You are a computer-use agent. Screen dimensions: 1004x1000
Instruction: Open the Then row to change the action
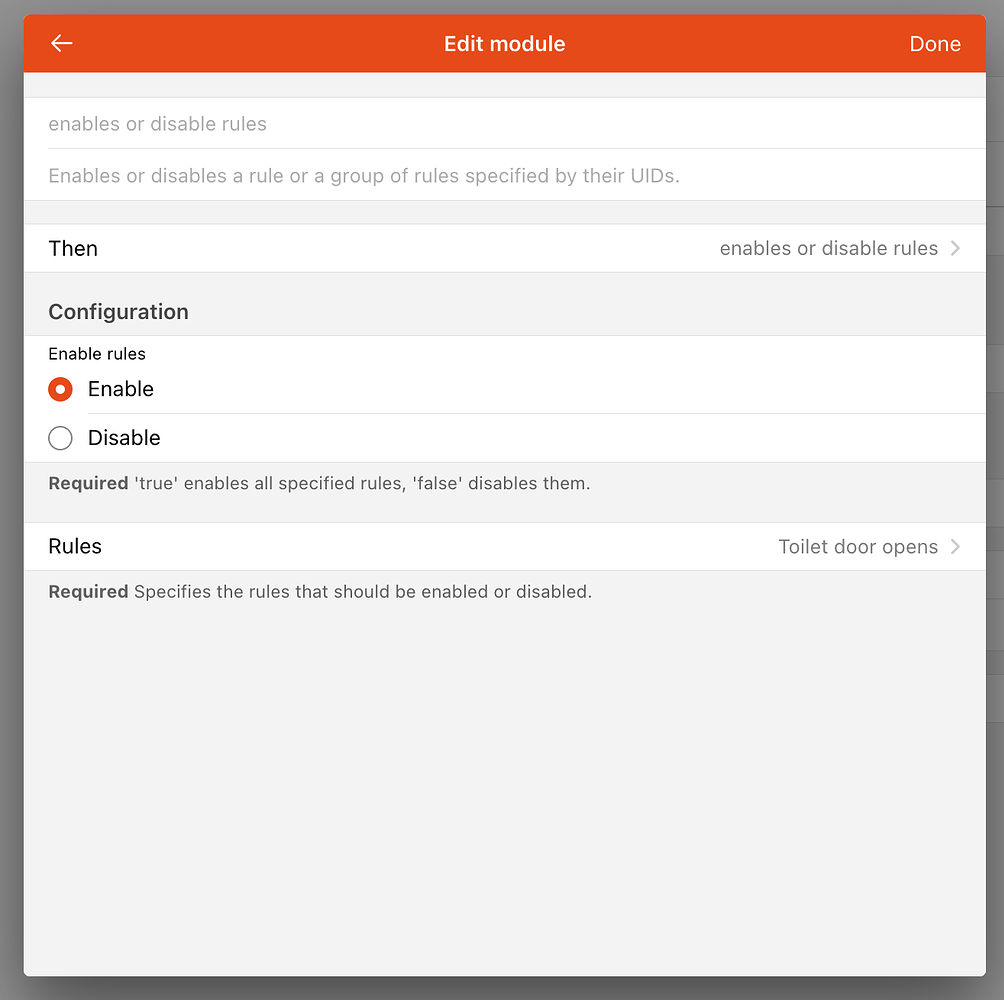pyautogui.click(x=500, y=248)
